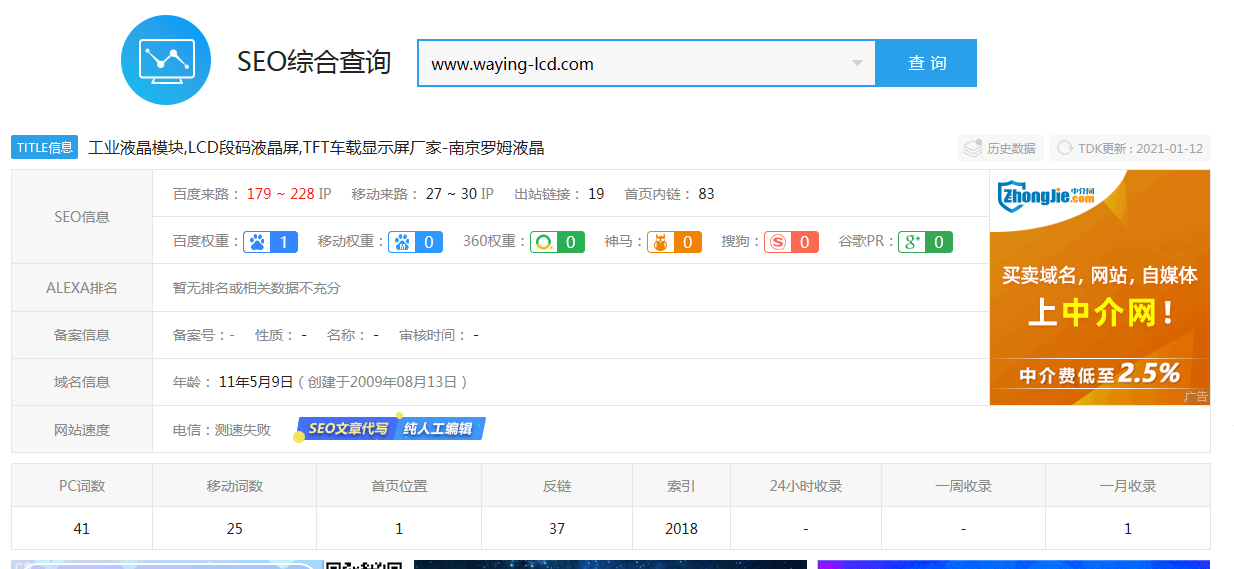Click the 神马 weight badge icon
This screenshot has width=1234, height=569.
pos(674,241)
